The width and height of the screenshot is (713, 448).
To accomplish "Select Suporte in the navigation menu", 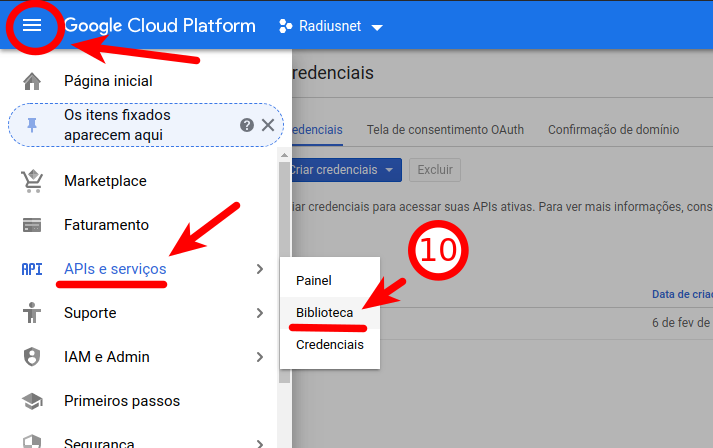I will coord(90,313).
